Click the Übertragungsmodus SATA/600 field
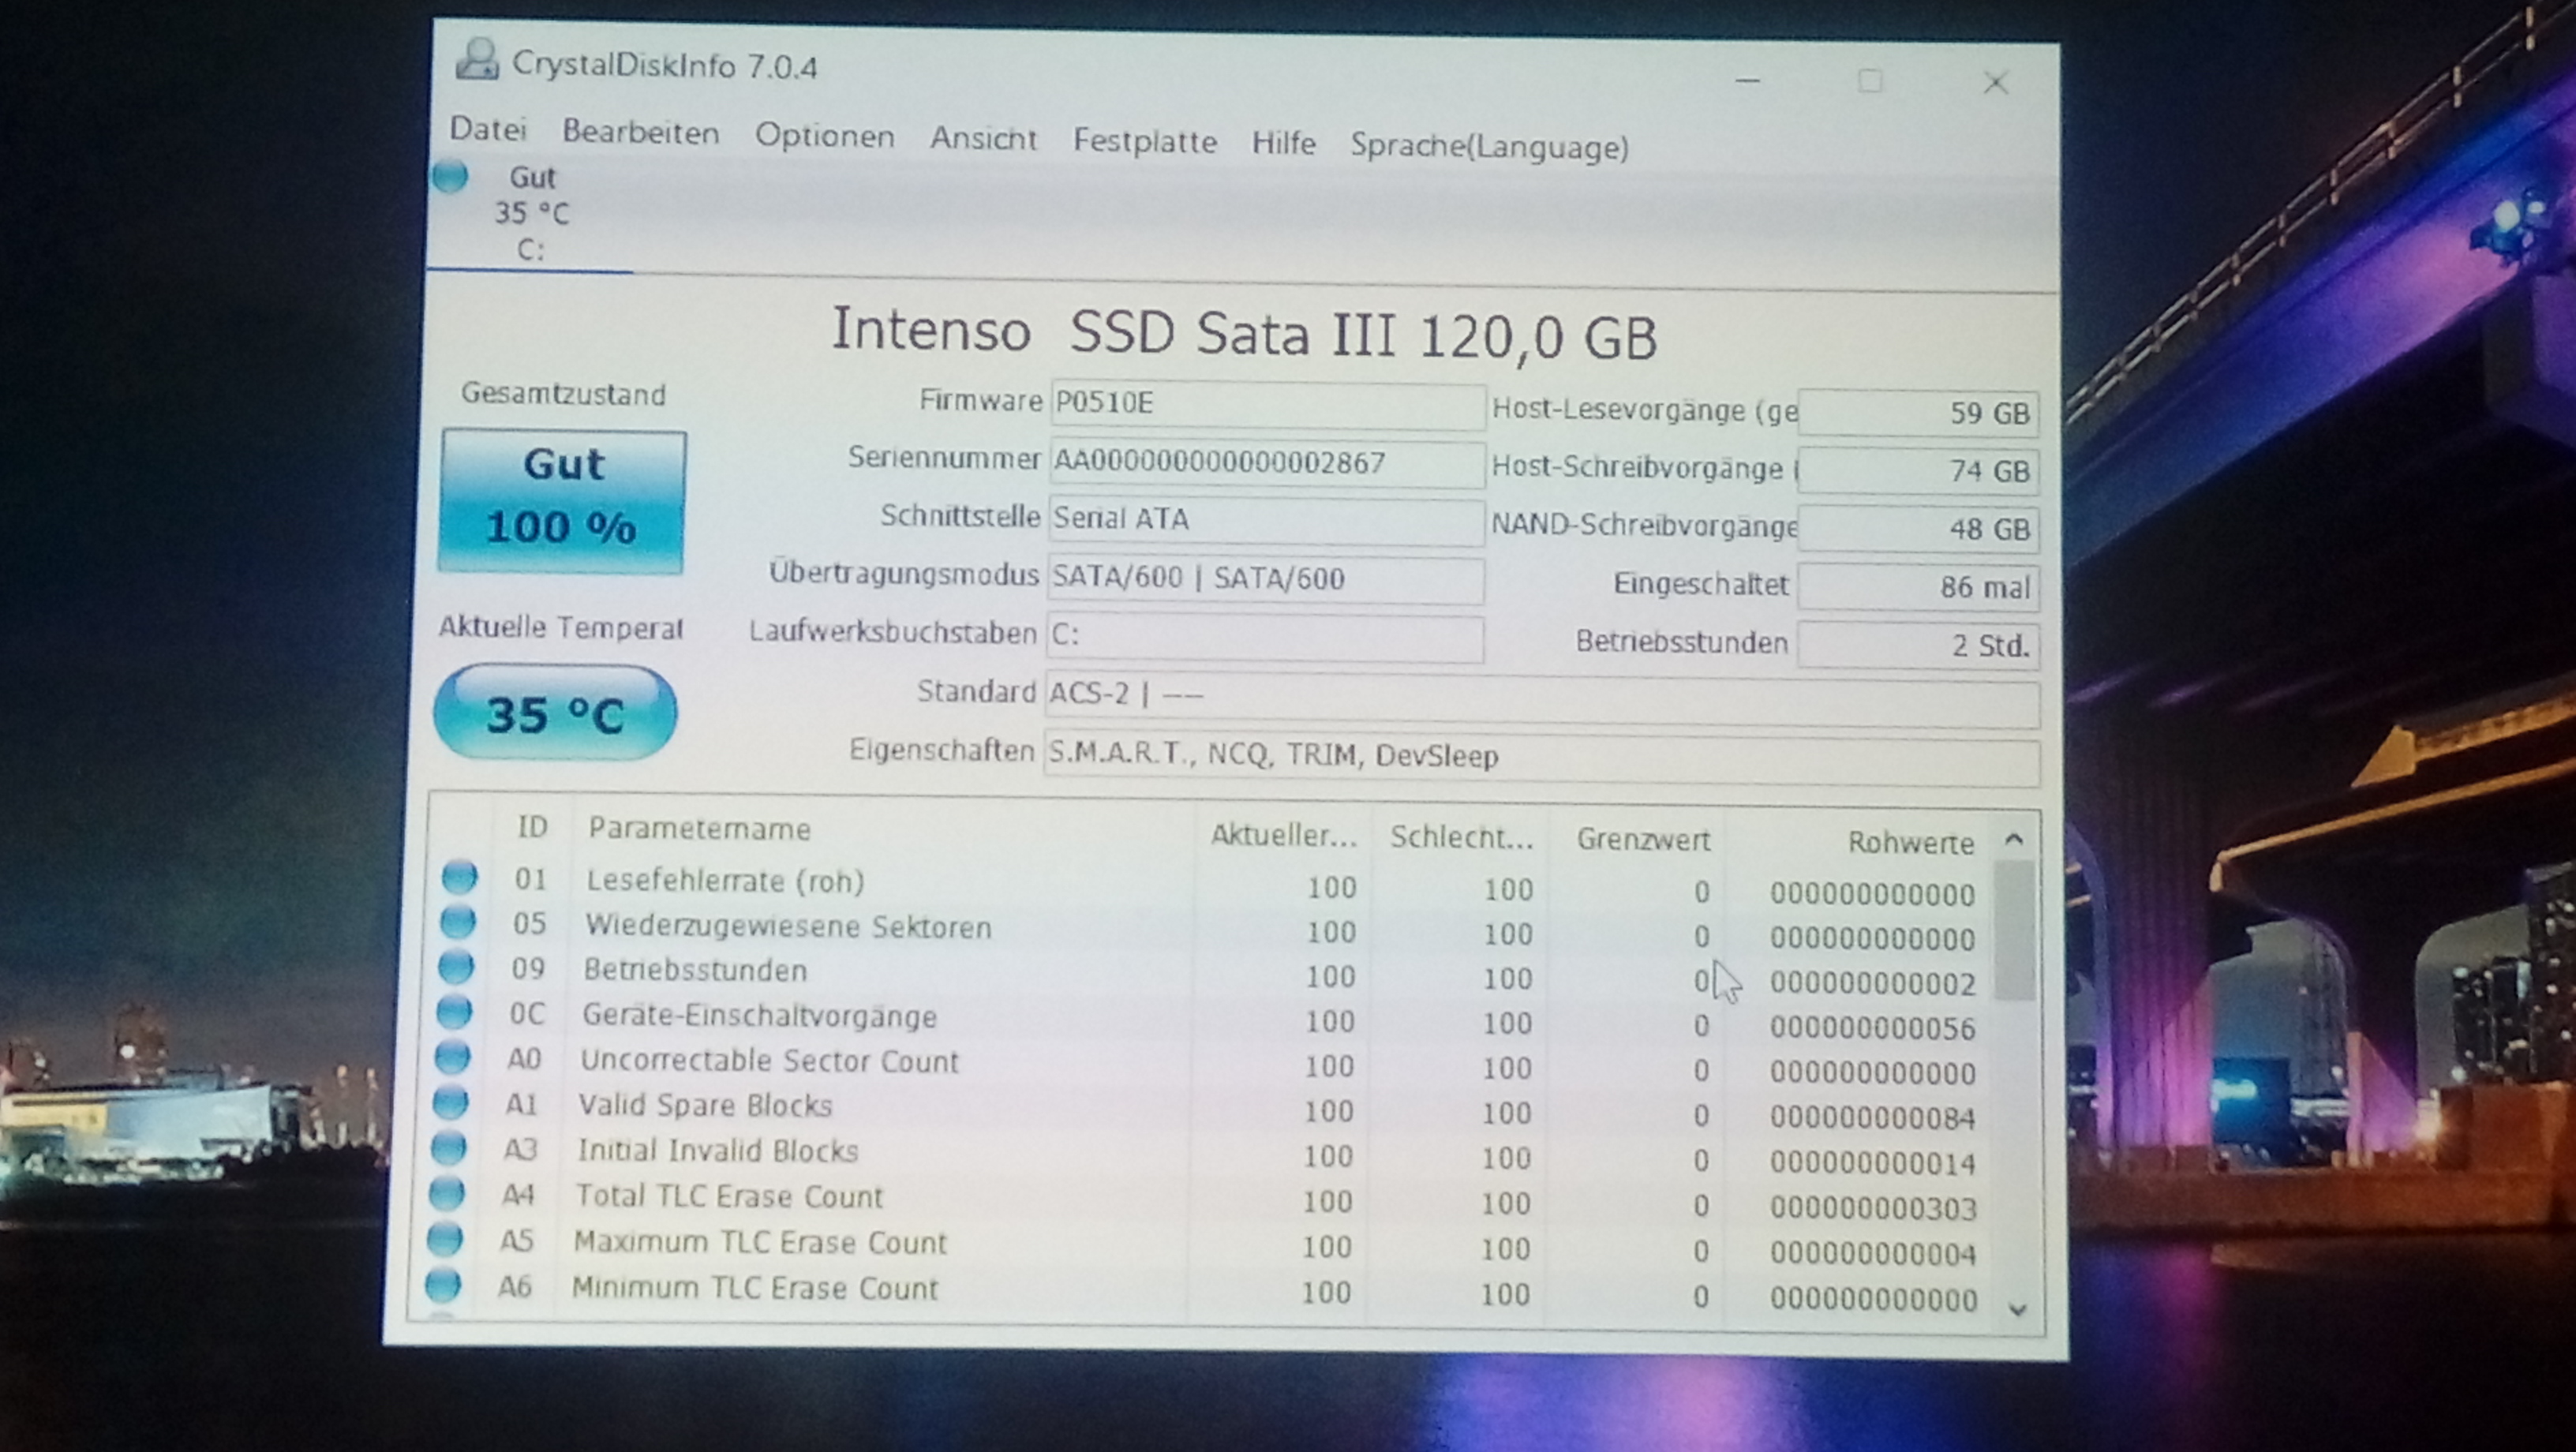 [x=1266, y=580]
